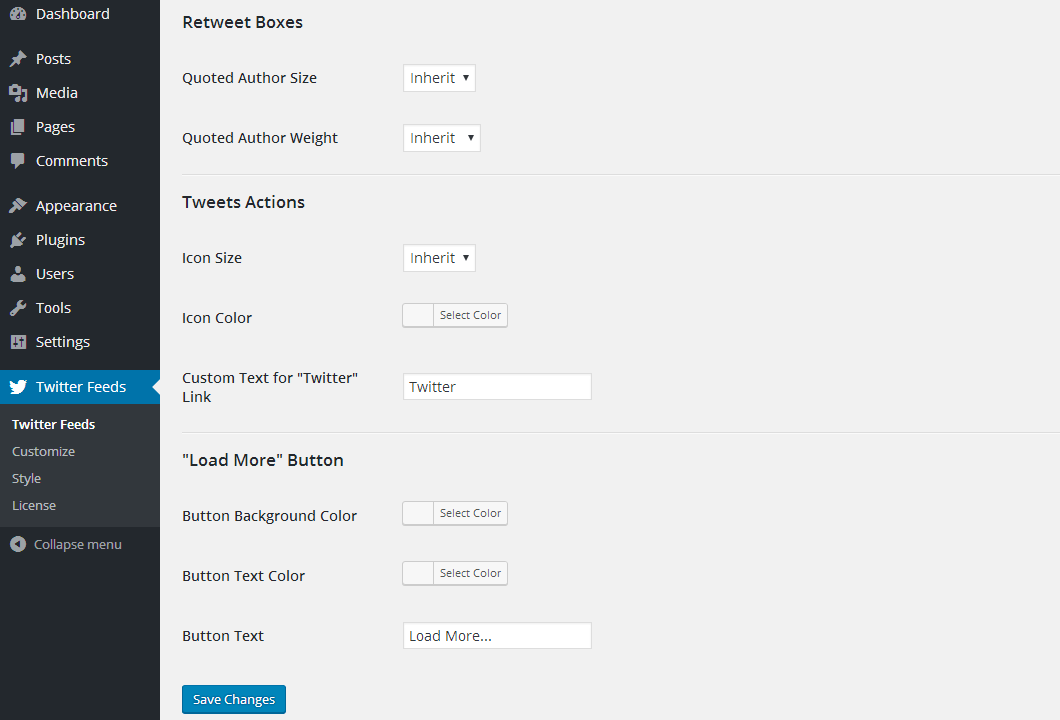
Task: Click the Users person icon
Action: point(18,274)
